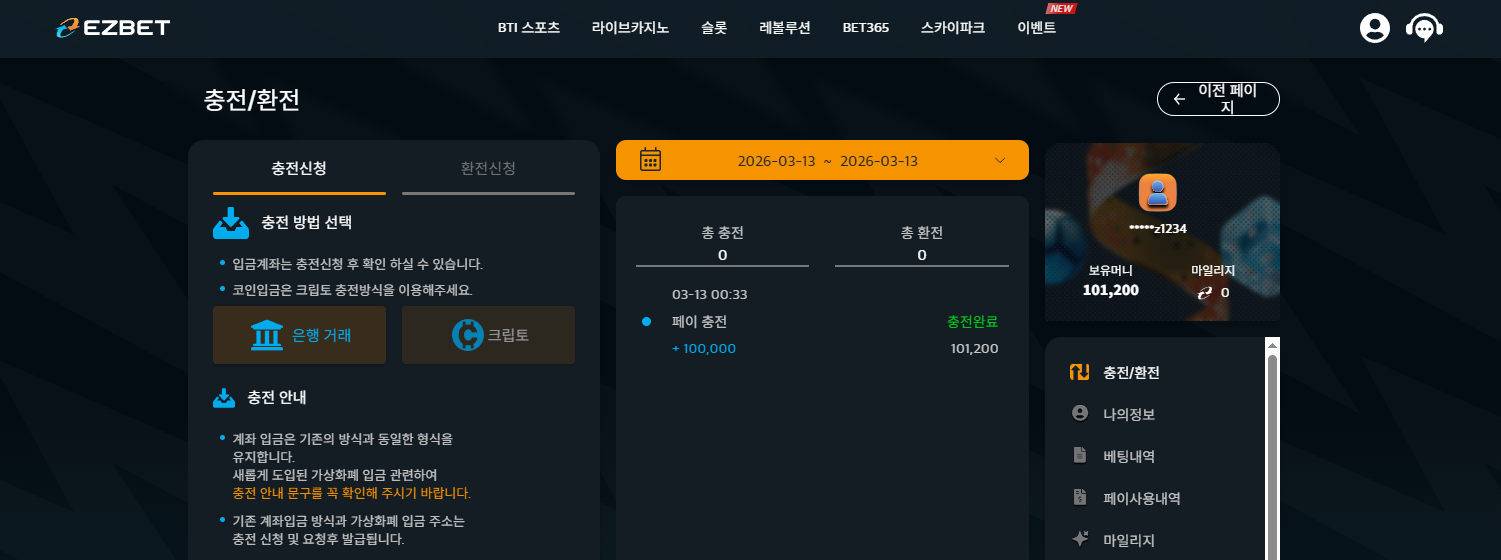Select the 충전신청 tab

coord(299,168)
